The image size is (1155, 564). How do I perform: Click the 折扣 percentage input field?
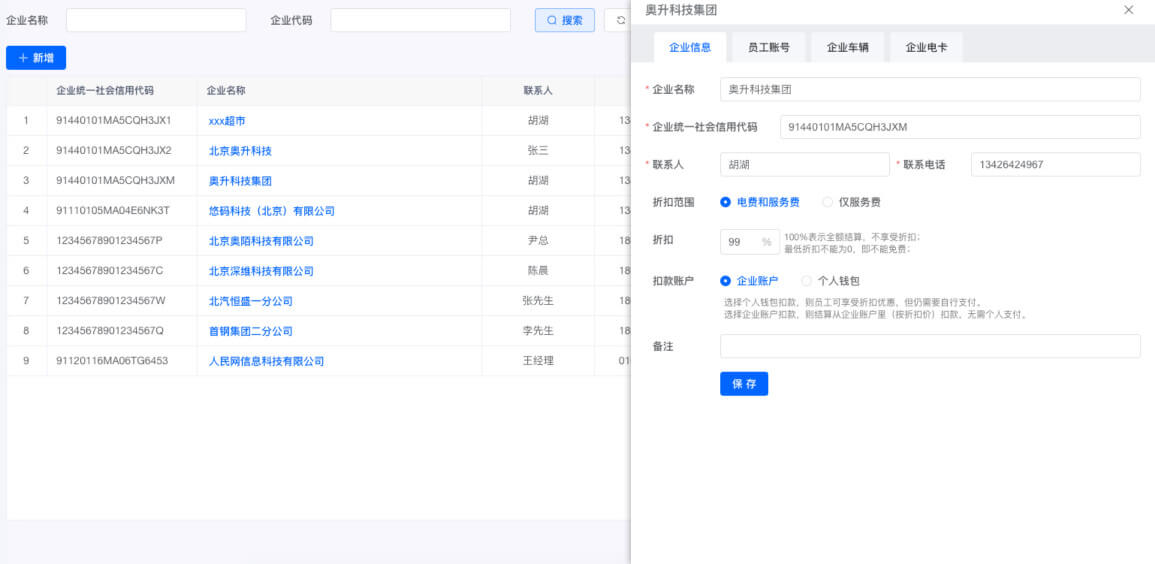pos(740,242)
